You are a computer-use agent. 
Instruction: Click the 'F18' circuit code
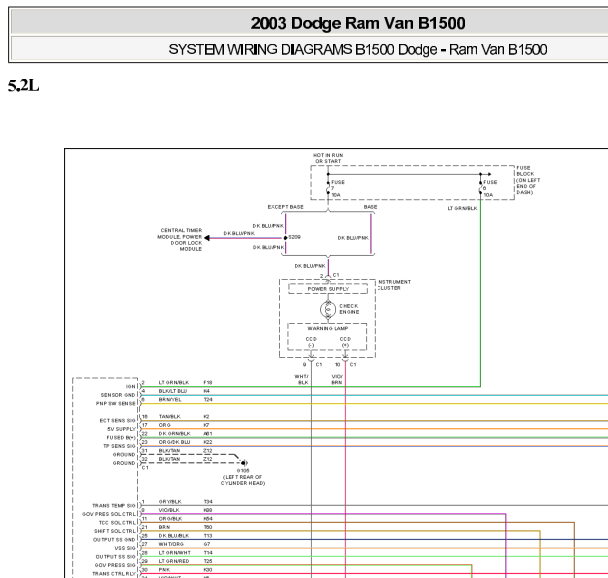point(207,383)
